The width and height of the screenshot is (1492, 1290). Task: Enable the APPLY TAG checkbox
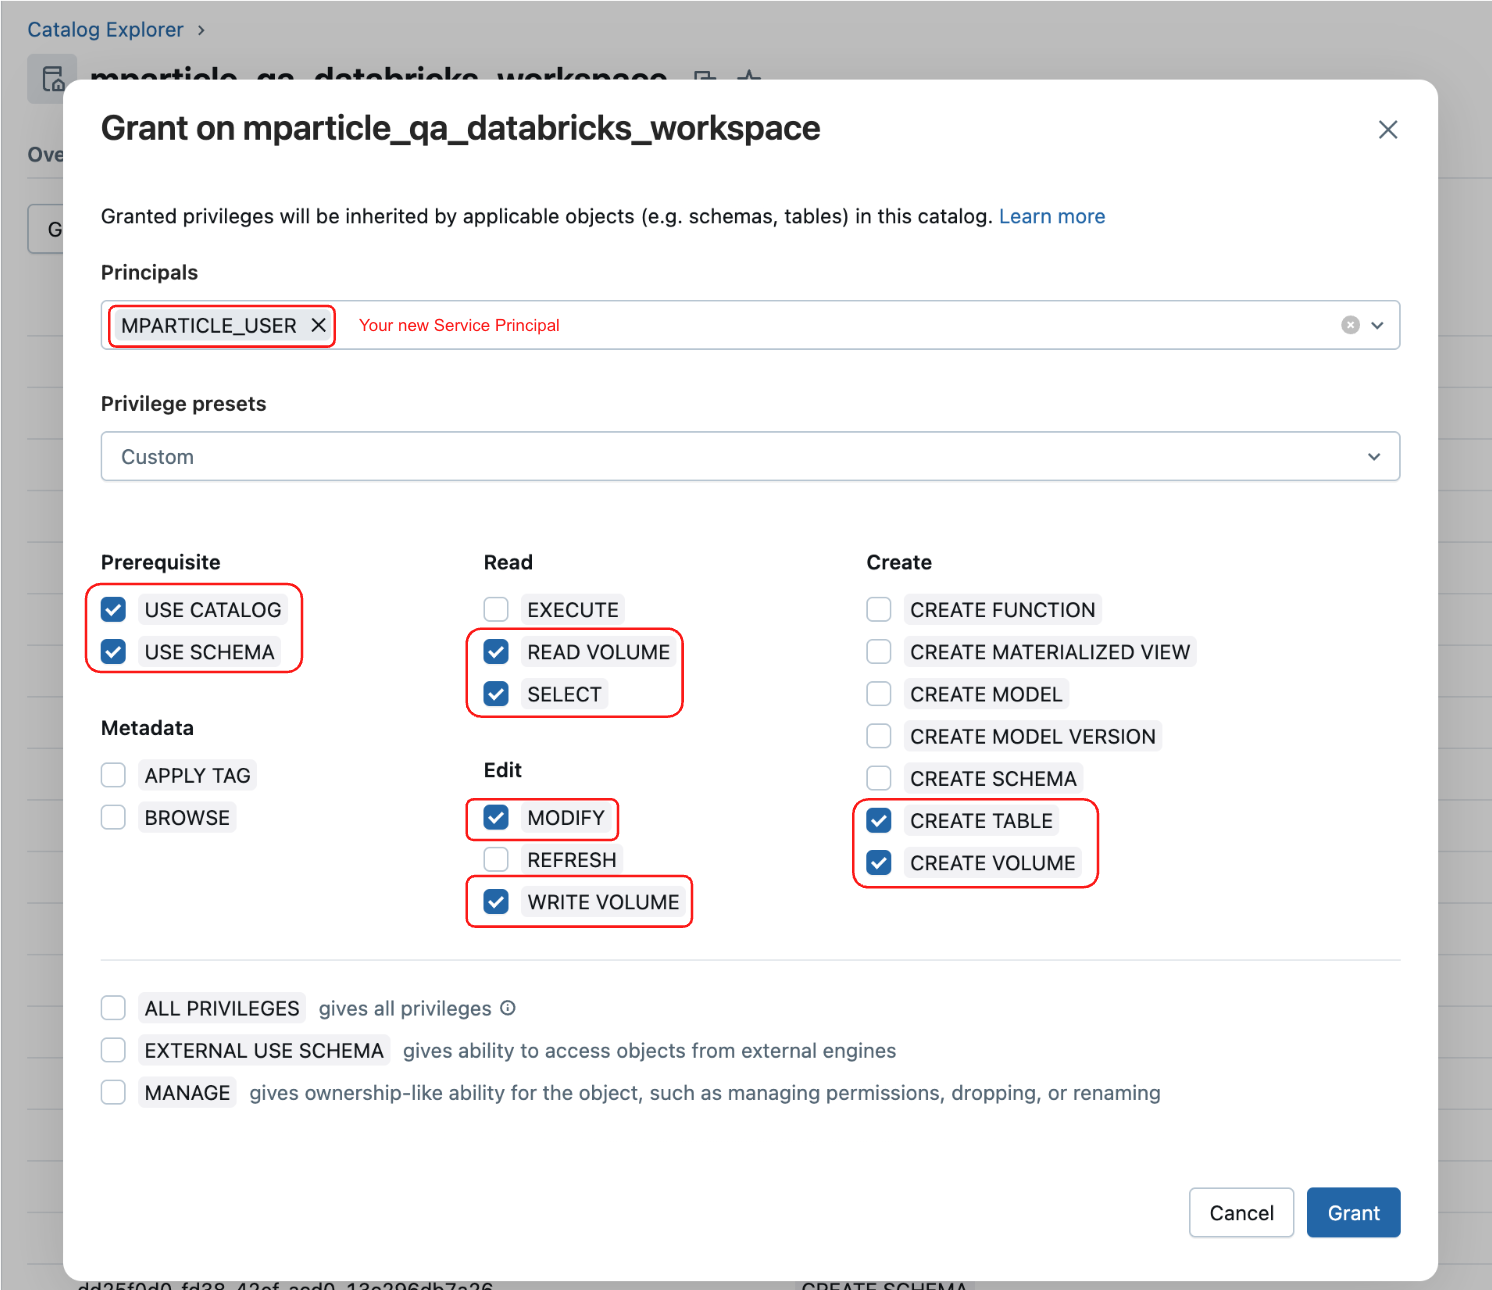[x=113, y=775]
